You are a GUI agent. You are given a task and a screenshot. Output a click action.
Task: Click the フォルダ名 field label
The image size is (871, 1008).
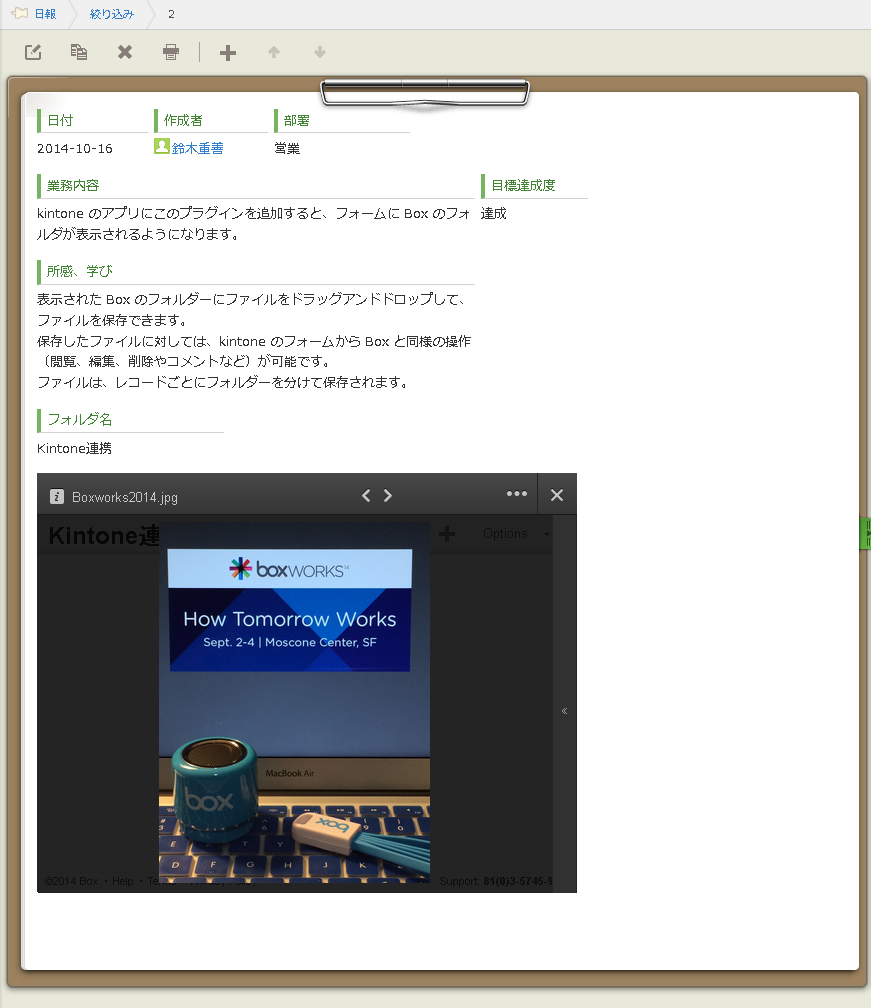coord(79,420)
